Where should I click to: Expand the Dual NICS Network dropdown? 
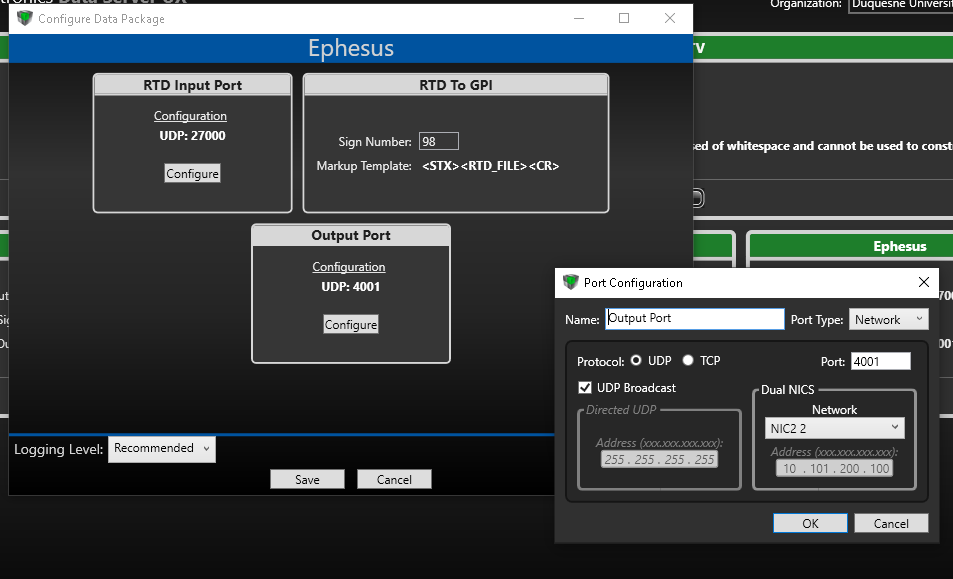834,428
